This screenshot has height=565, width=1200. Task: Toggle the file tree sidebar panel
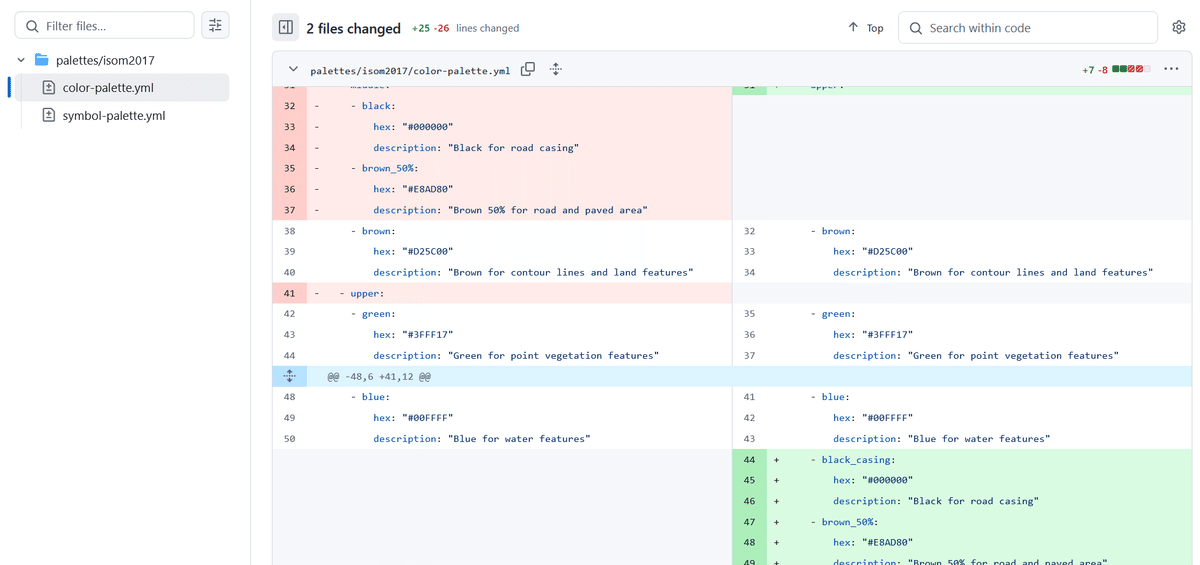click(286, 28)
